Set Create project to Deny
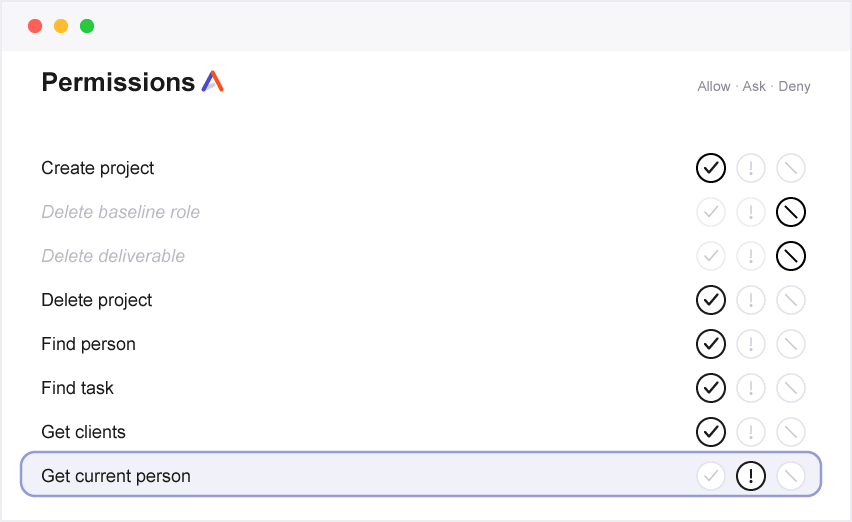Viewport: 852px width, 522px height. click(791, 168)
